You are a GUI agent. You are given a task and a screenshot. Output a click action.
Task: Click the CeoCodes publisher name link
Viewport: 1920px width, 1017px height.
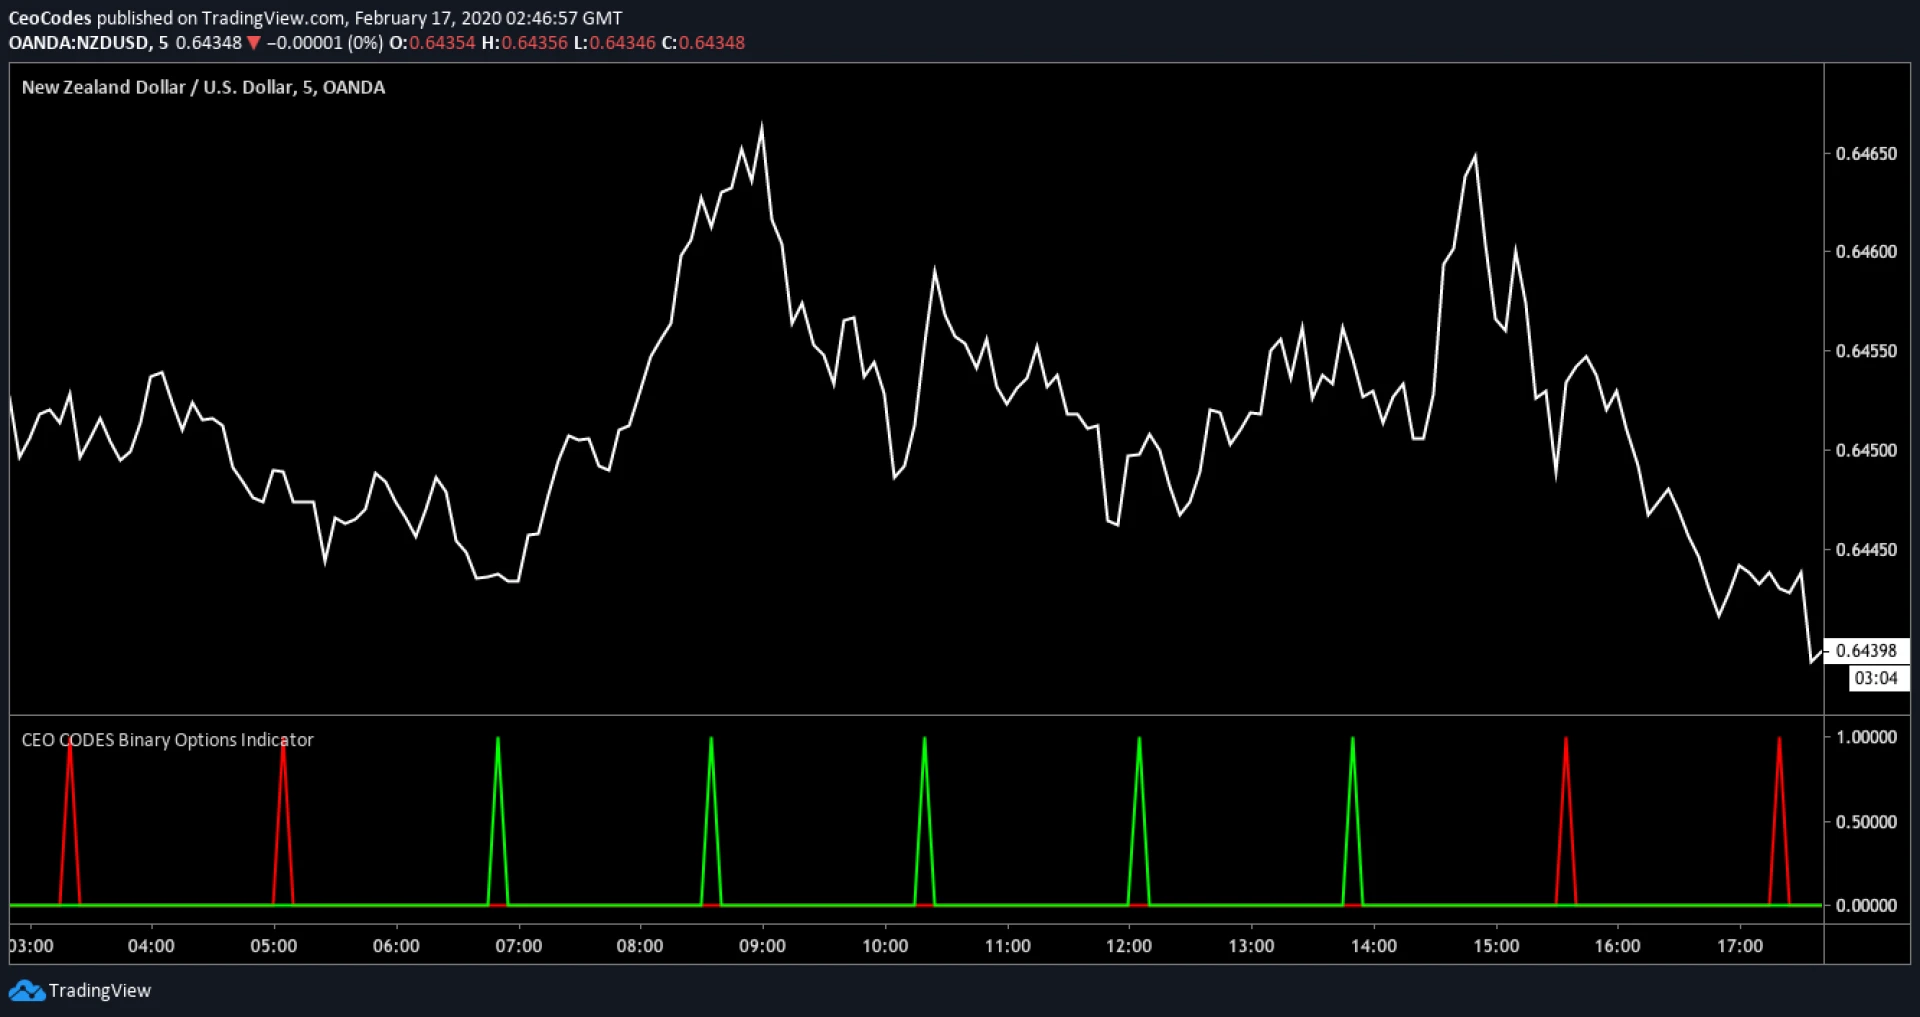coord(50,17)
